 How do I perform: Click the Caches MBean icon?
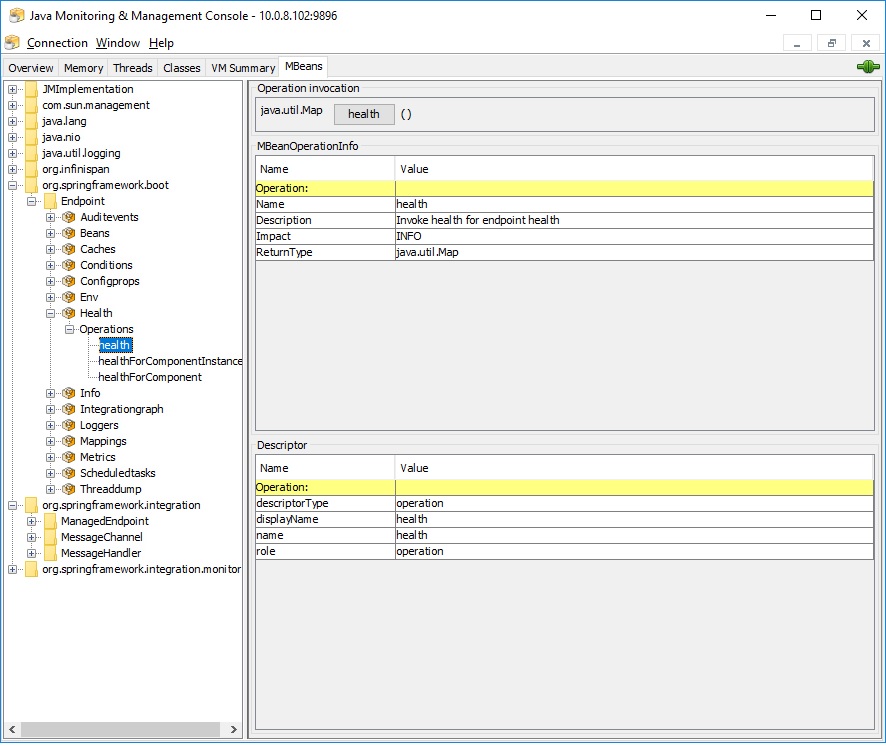pos(69,249)
